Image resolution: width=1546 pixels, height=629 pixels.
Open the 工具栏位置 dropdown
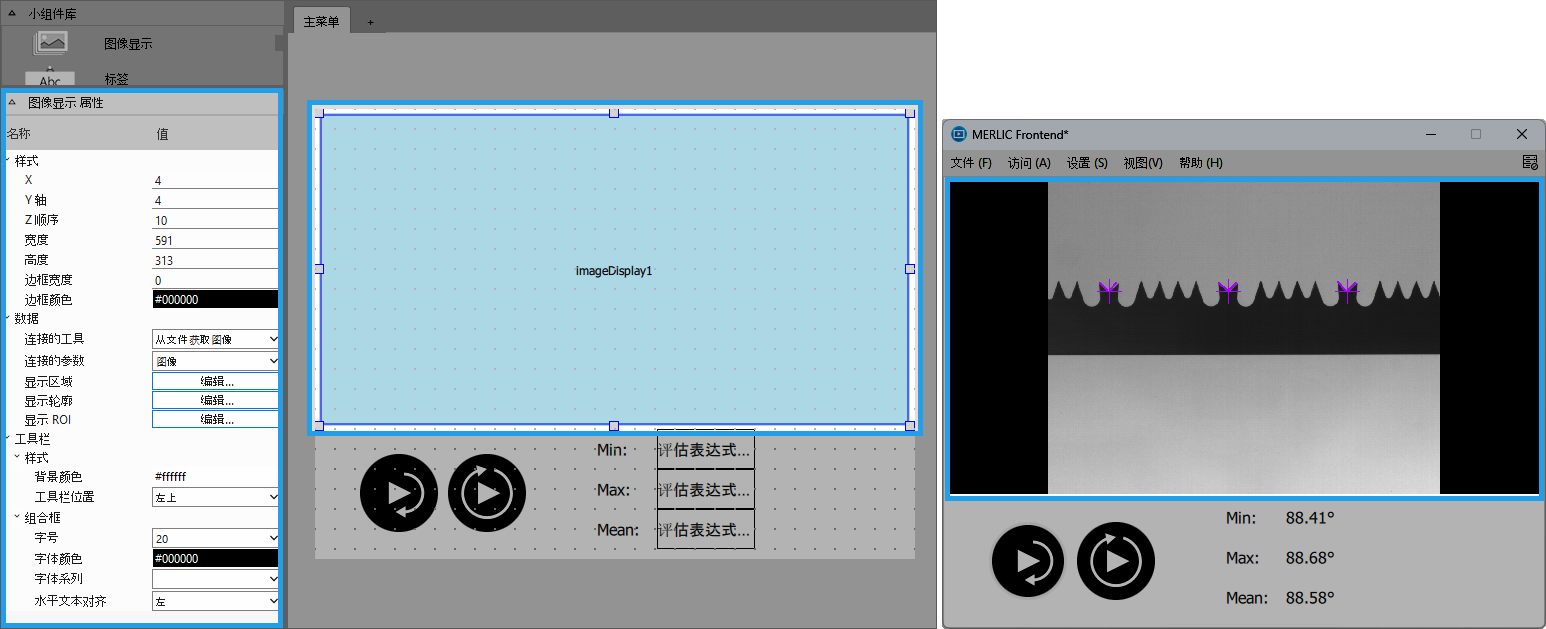tap(215, 497)
